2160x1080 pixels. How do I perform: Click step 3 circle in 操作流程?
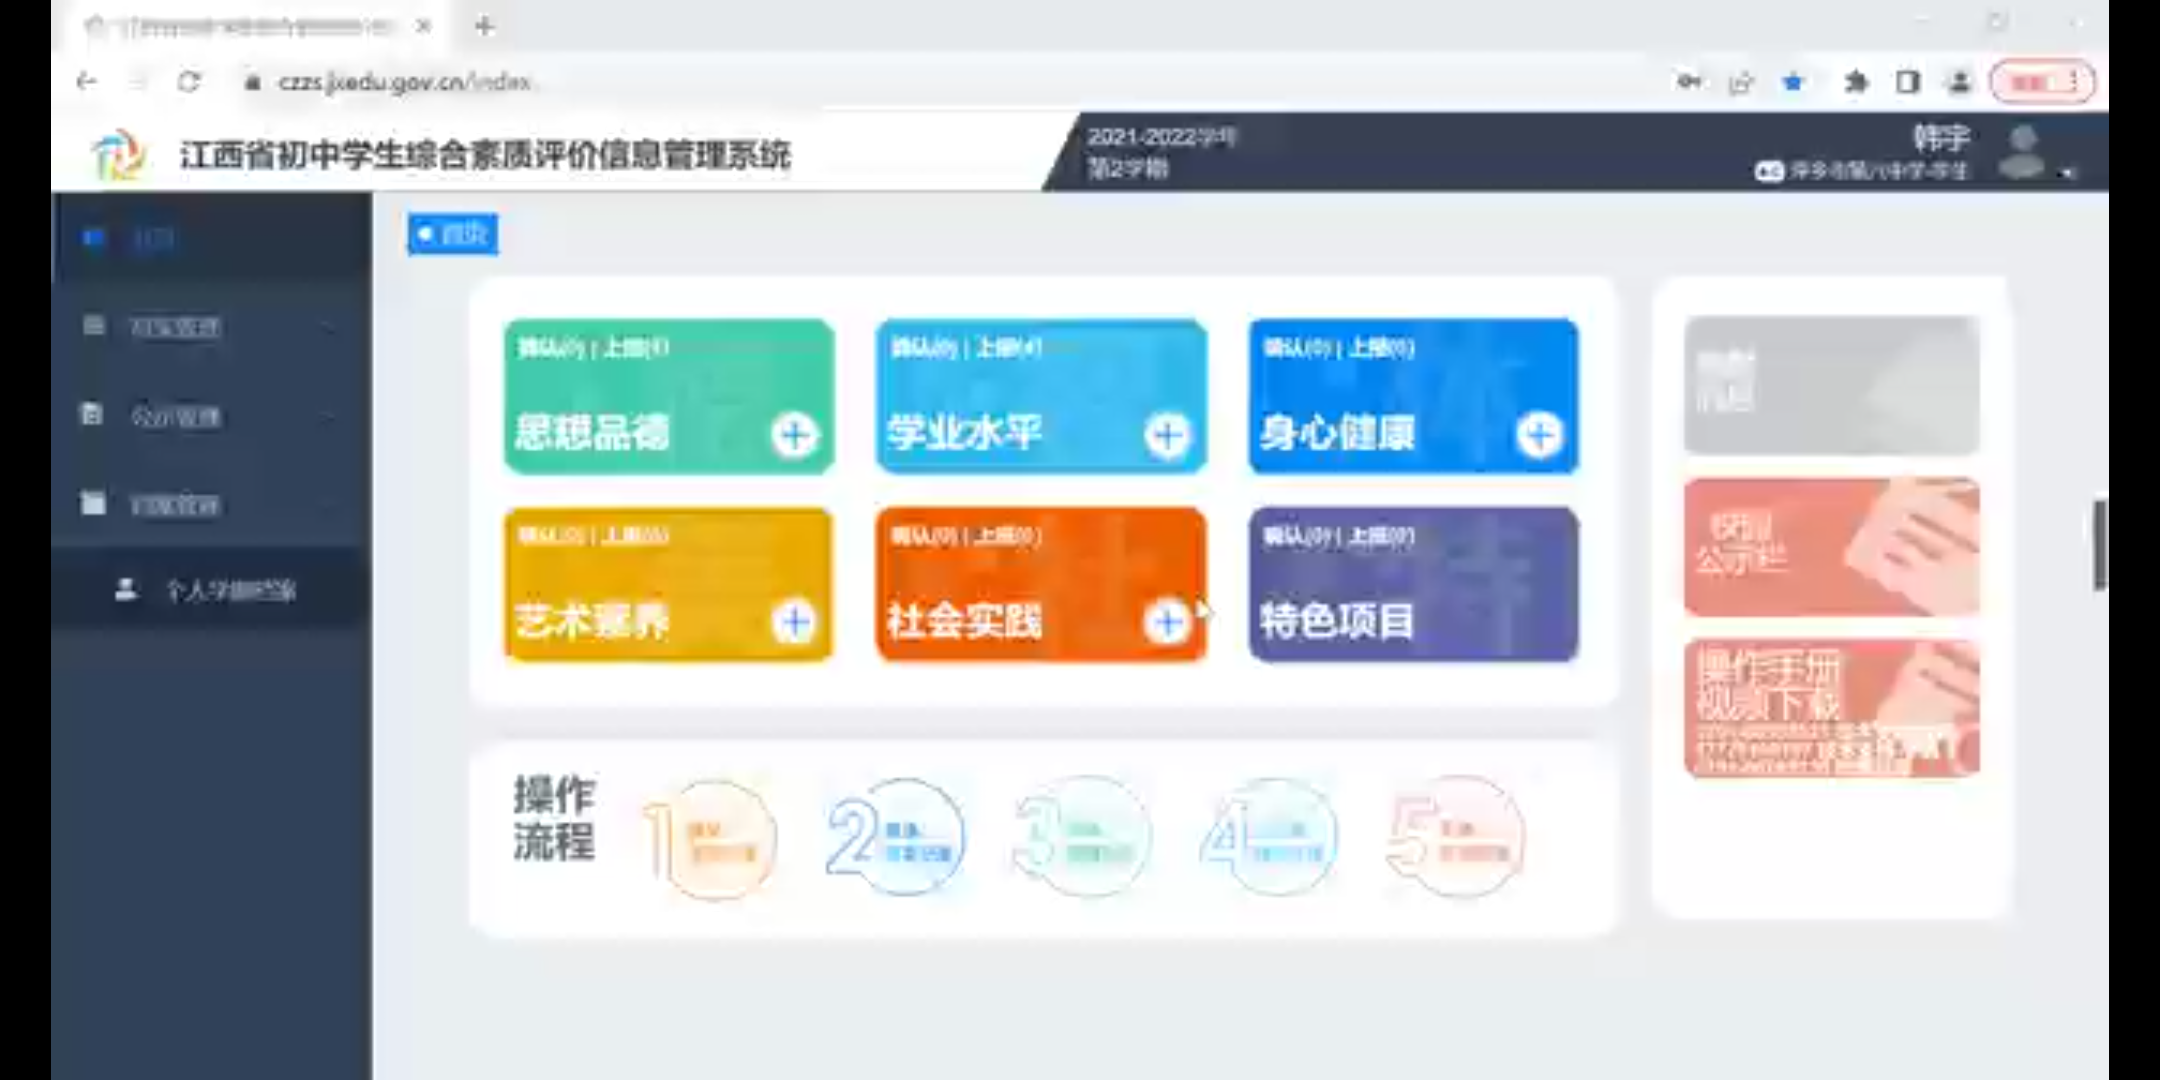pyautogui.click(x=1084, y=838)
